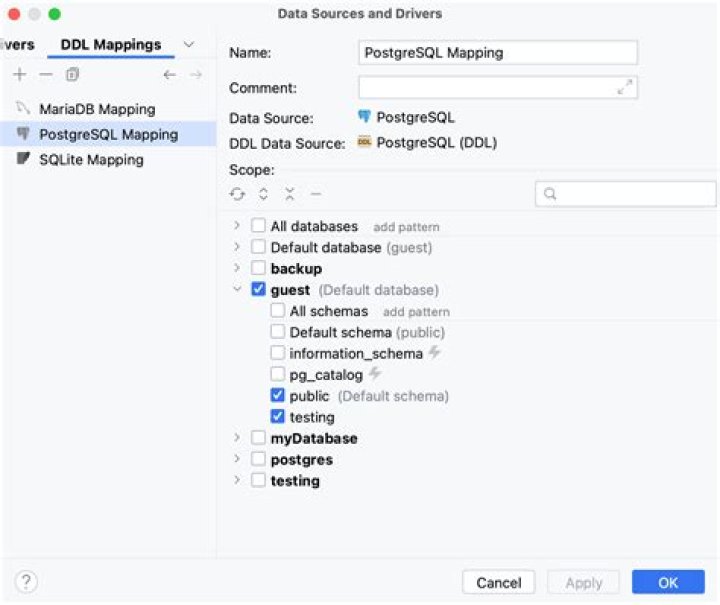Check the Default database (guest) checkbox
Viewport: 720px width, 605px height.
(258, 246)
